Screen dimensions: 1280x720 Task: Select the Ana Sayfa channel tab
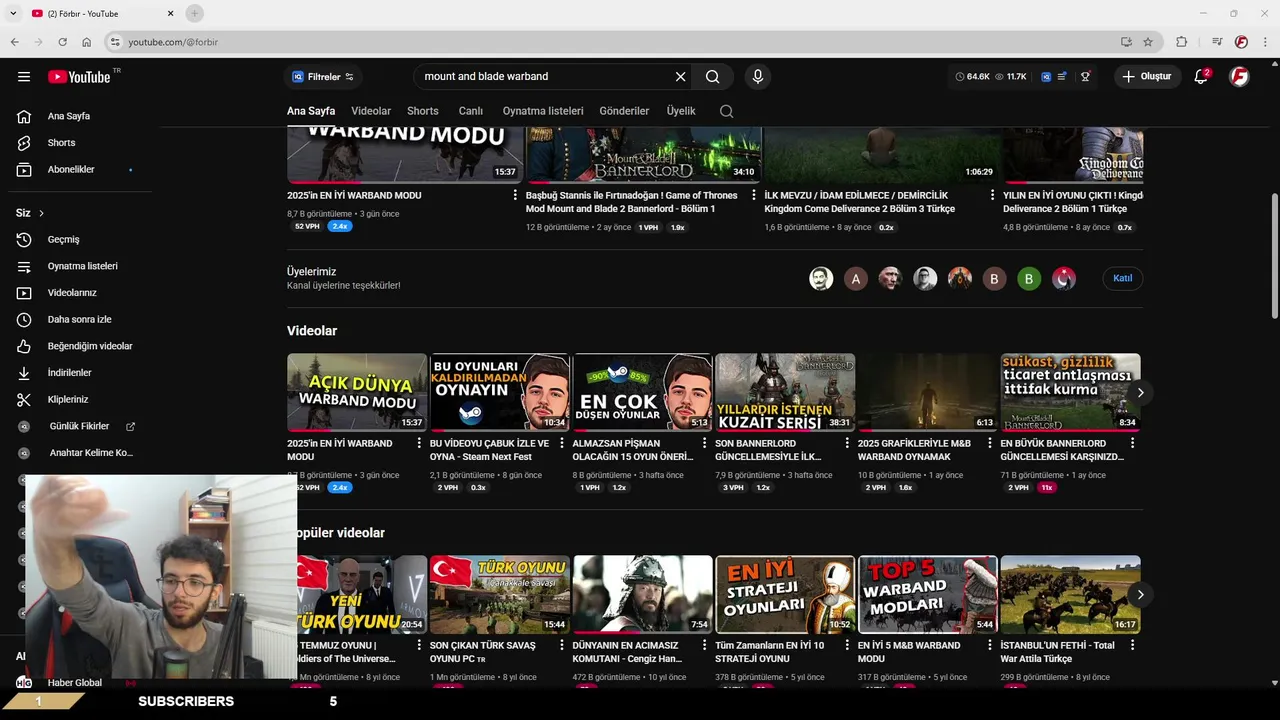(x=311, y=111)
